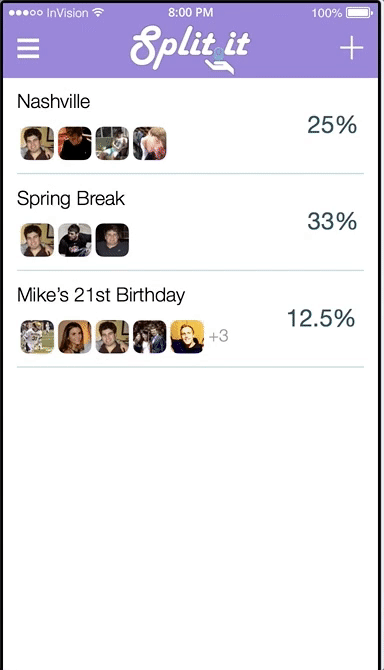Viewport: 384px width, 670px height.
Task: Tap the plus icon to add a split
Action: (352, 48)
